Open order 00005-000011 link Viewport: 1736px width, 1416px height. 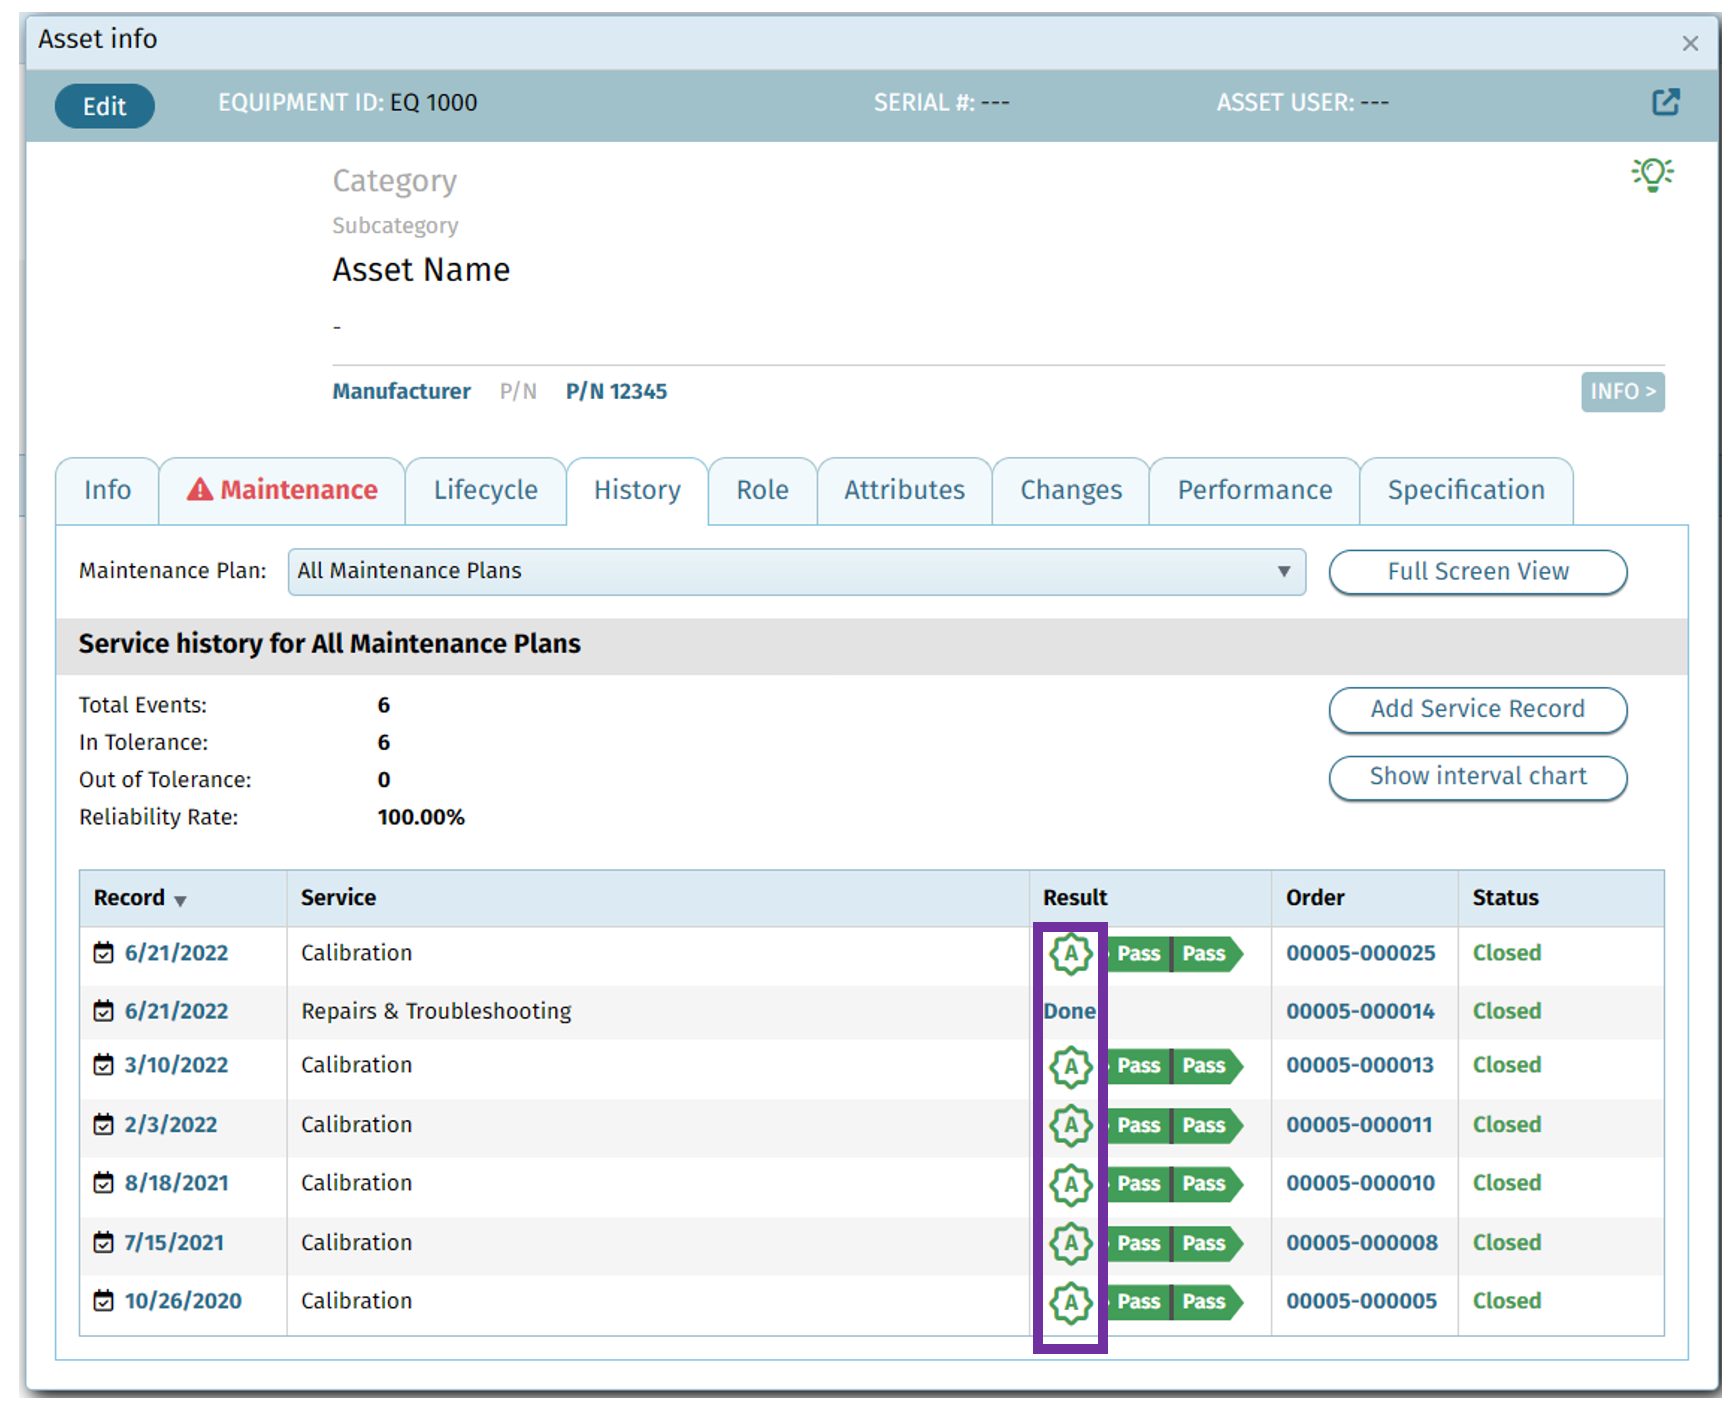click(x=1359, y=1125)
